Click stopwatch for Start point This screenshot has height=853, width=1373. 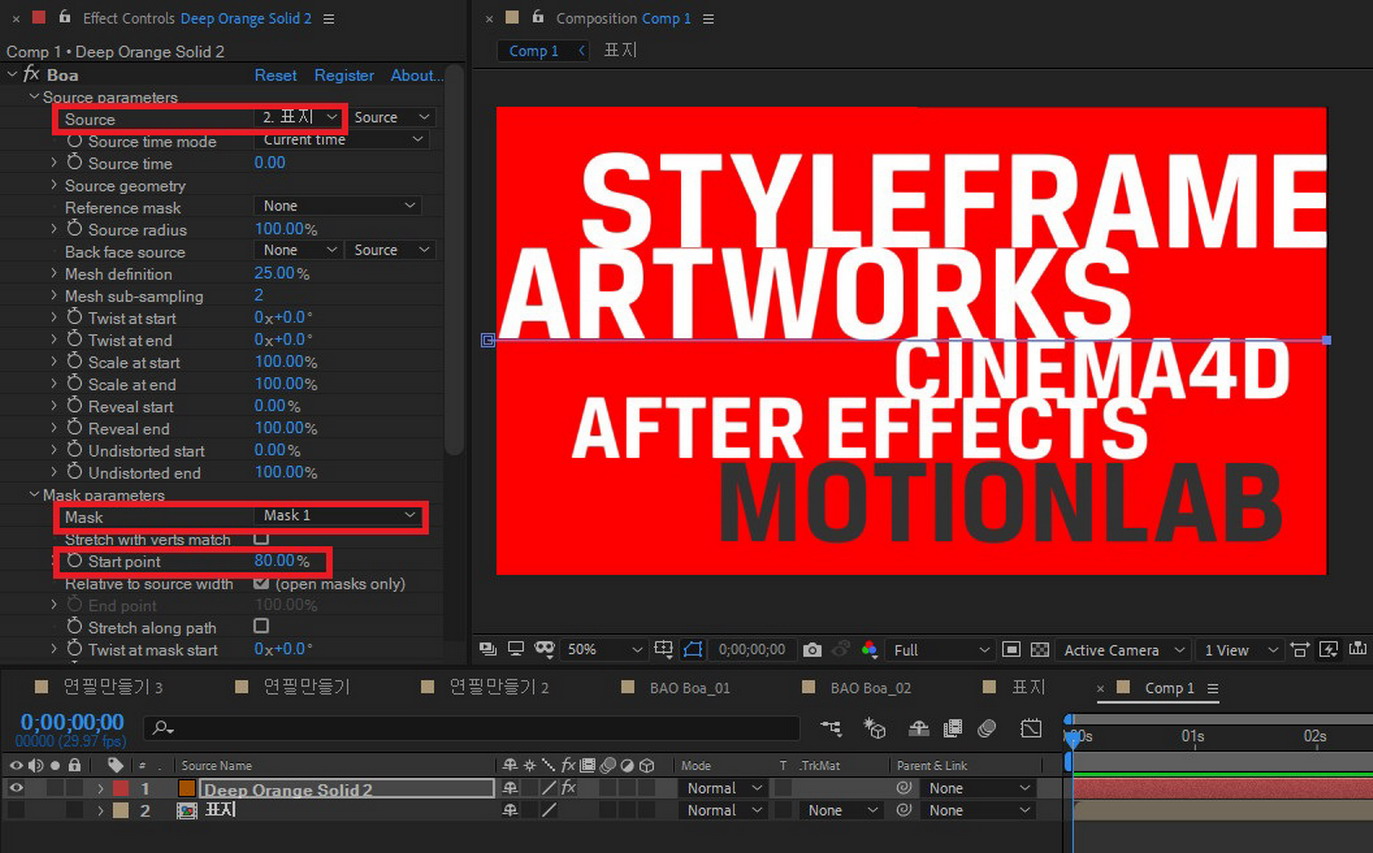[74, 561]
